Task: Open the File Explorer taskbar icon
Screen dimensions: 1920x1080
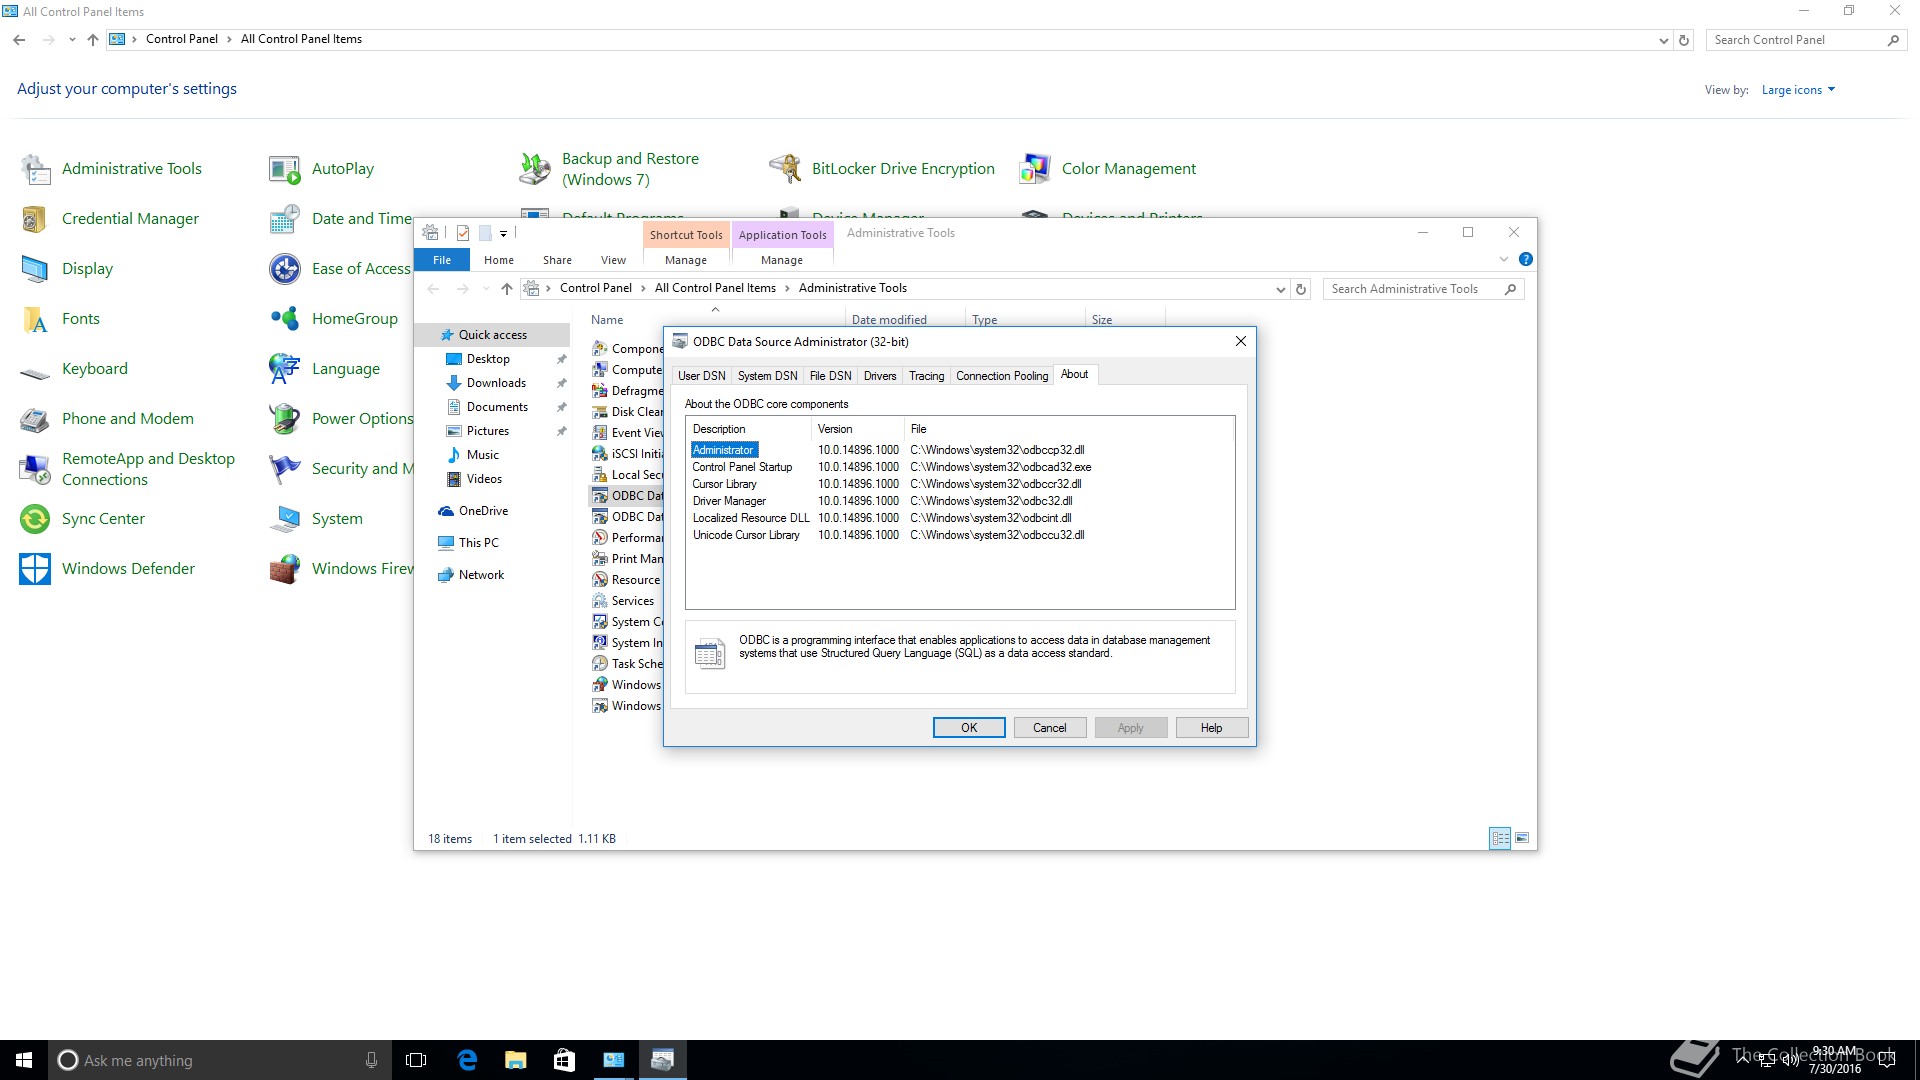Action: tap(516, 1060)
